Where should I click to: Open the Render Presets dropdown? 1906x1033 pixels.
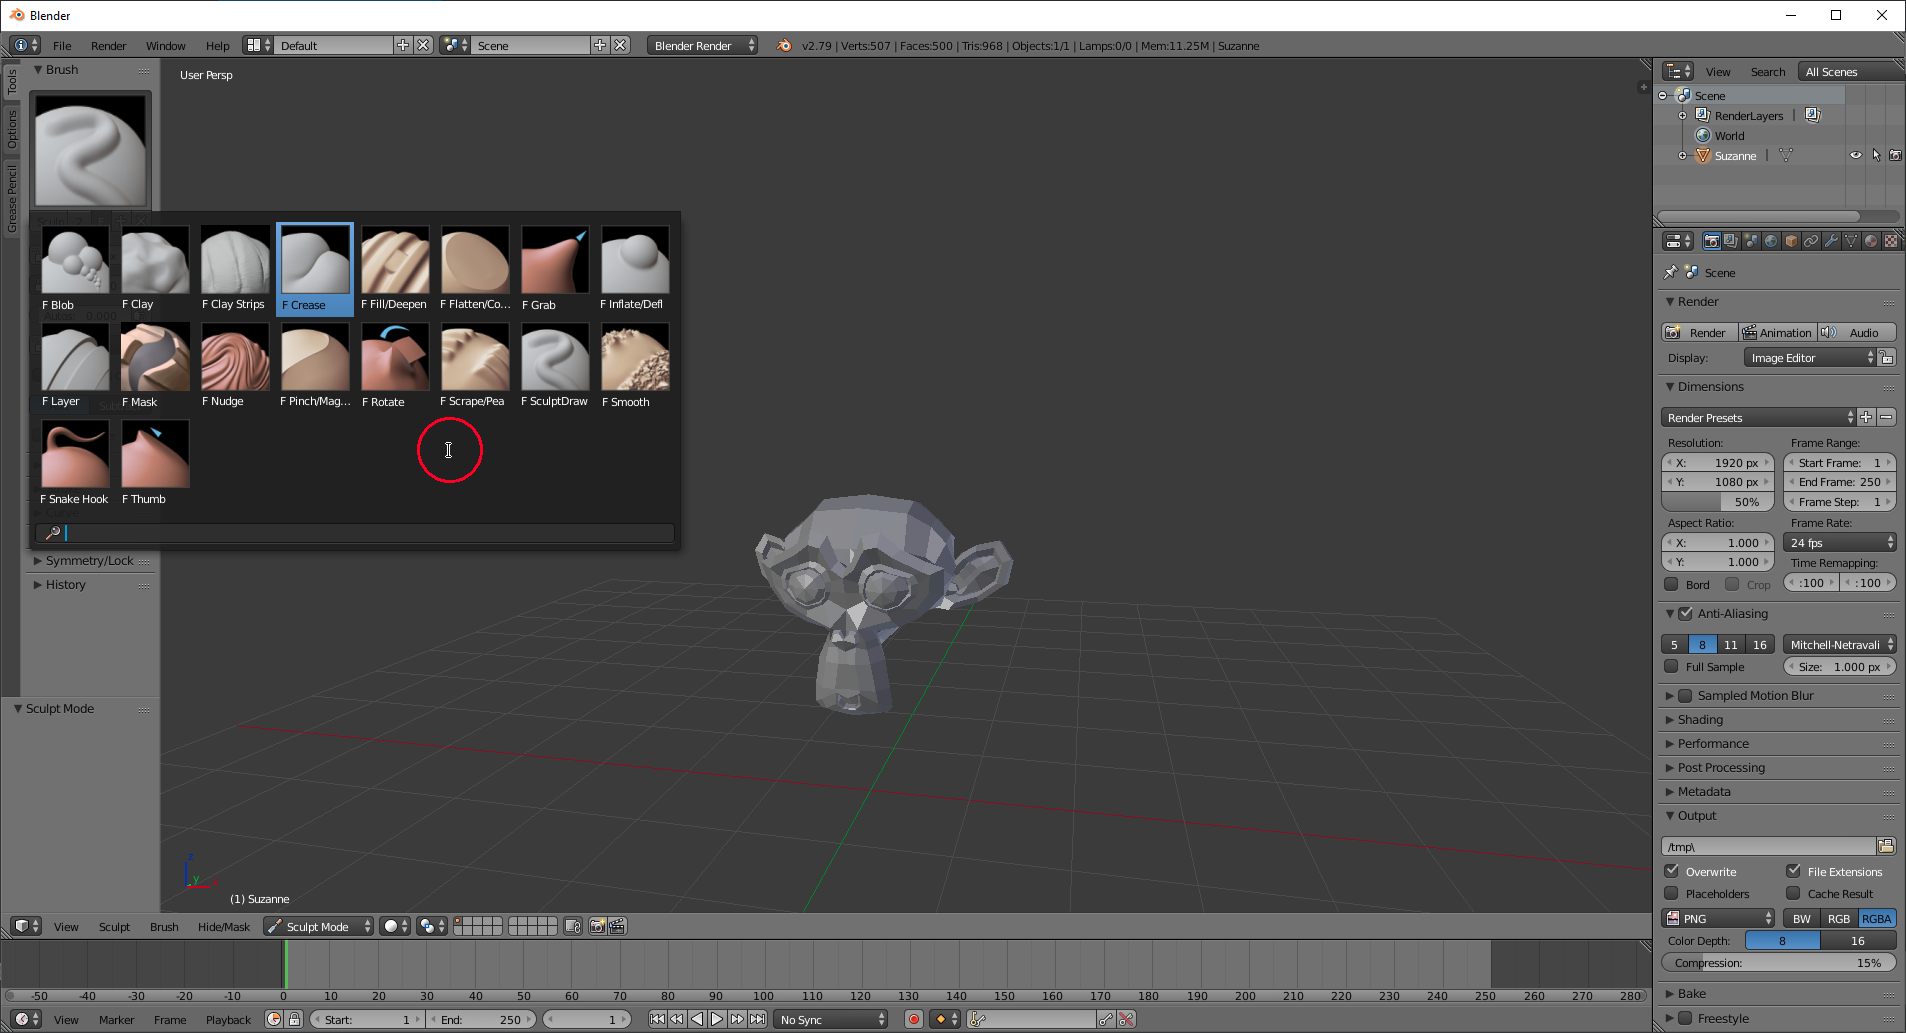1758,417
